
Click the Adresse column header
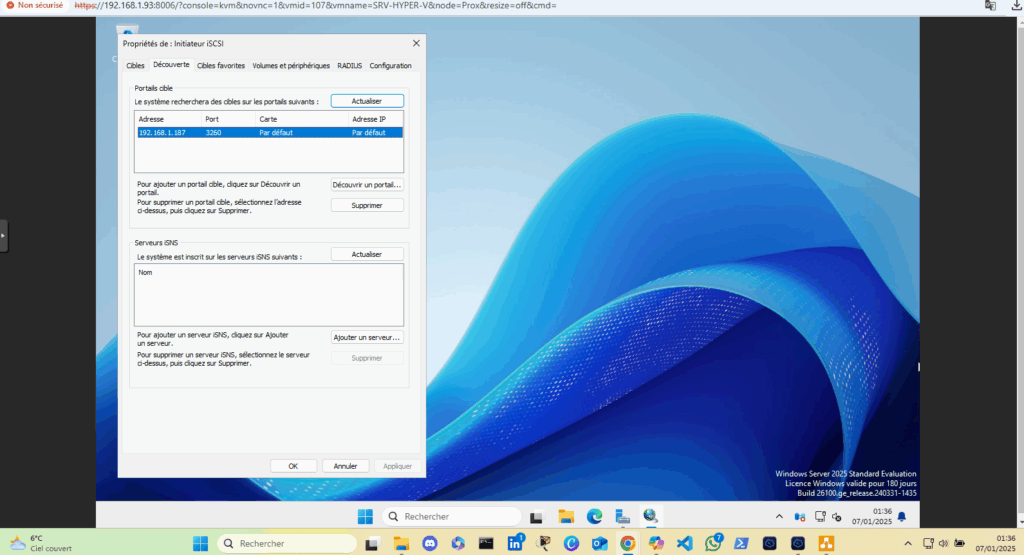coord(168,119)
